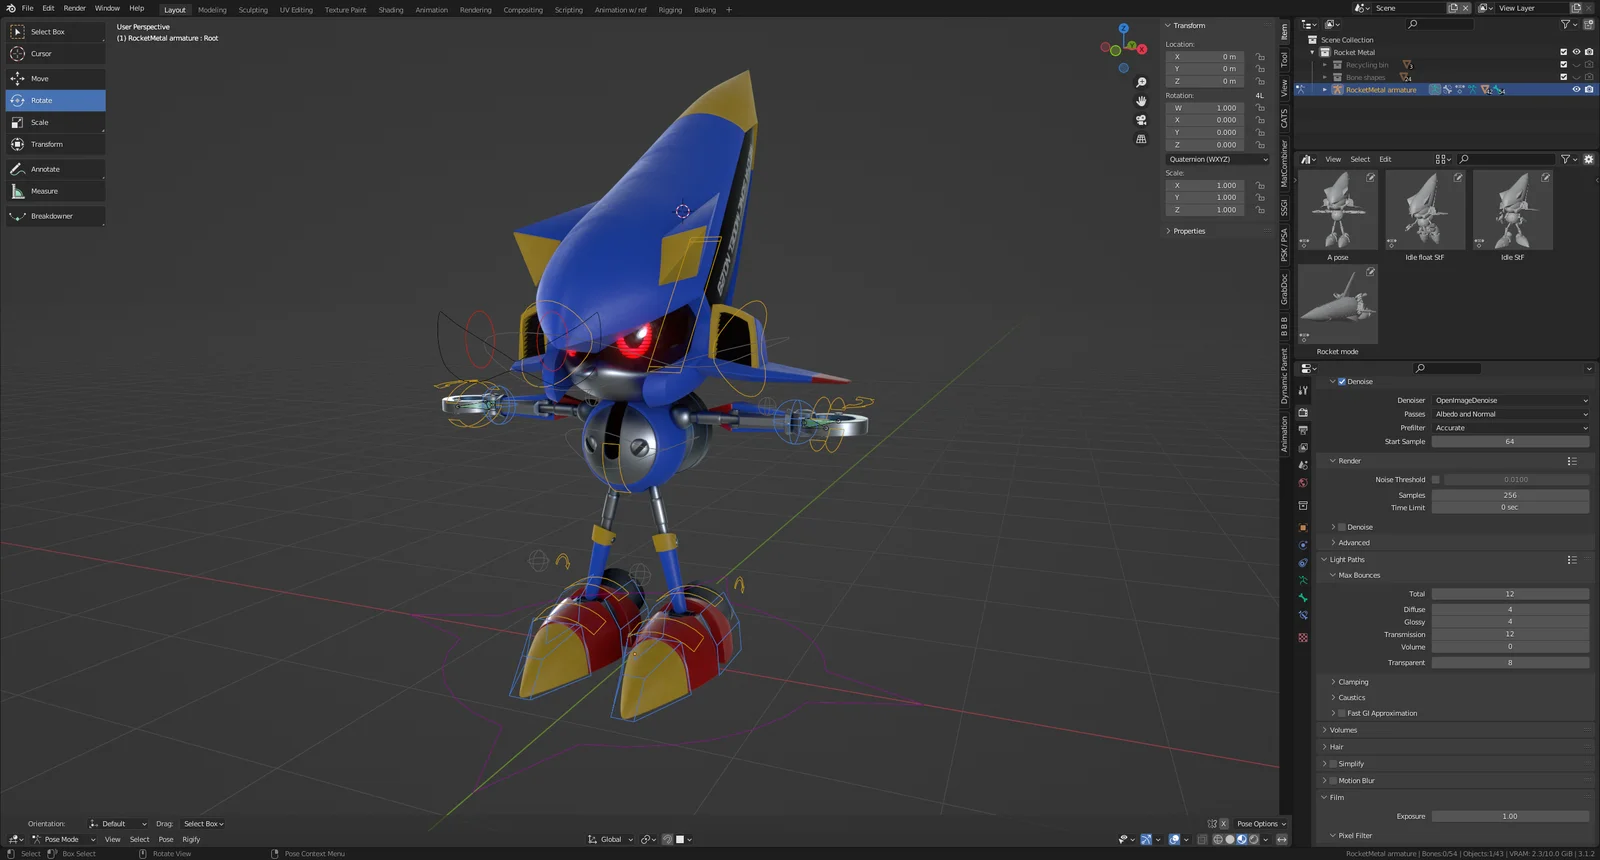Switch to the Shading workspace tab
The image size is (1600, 860).
pyautogui.click(x=391, y=10)
